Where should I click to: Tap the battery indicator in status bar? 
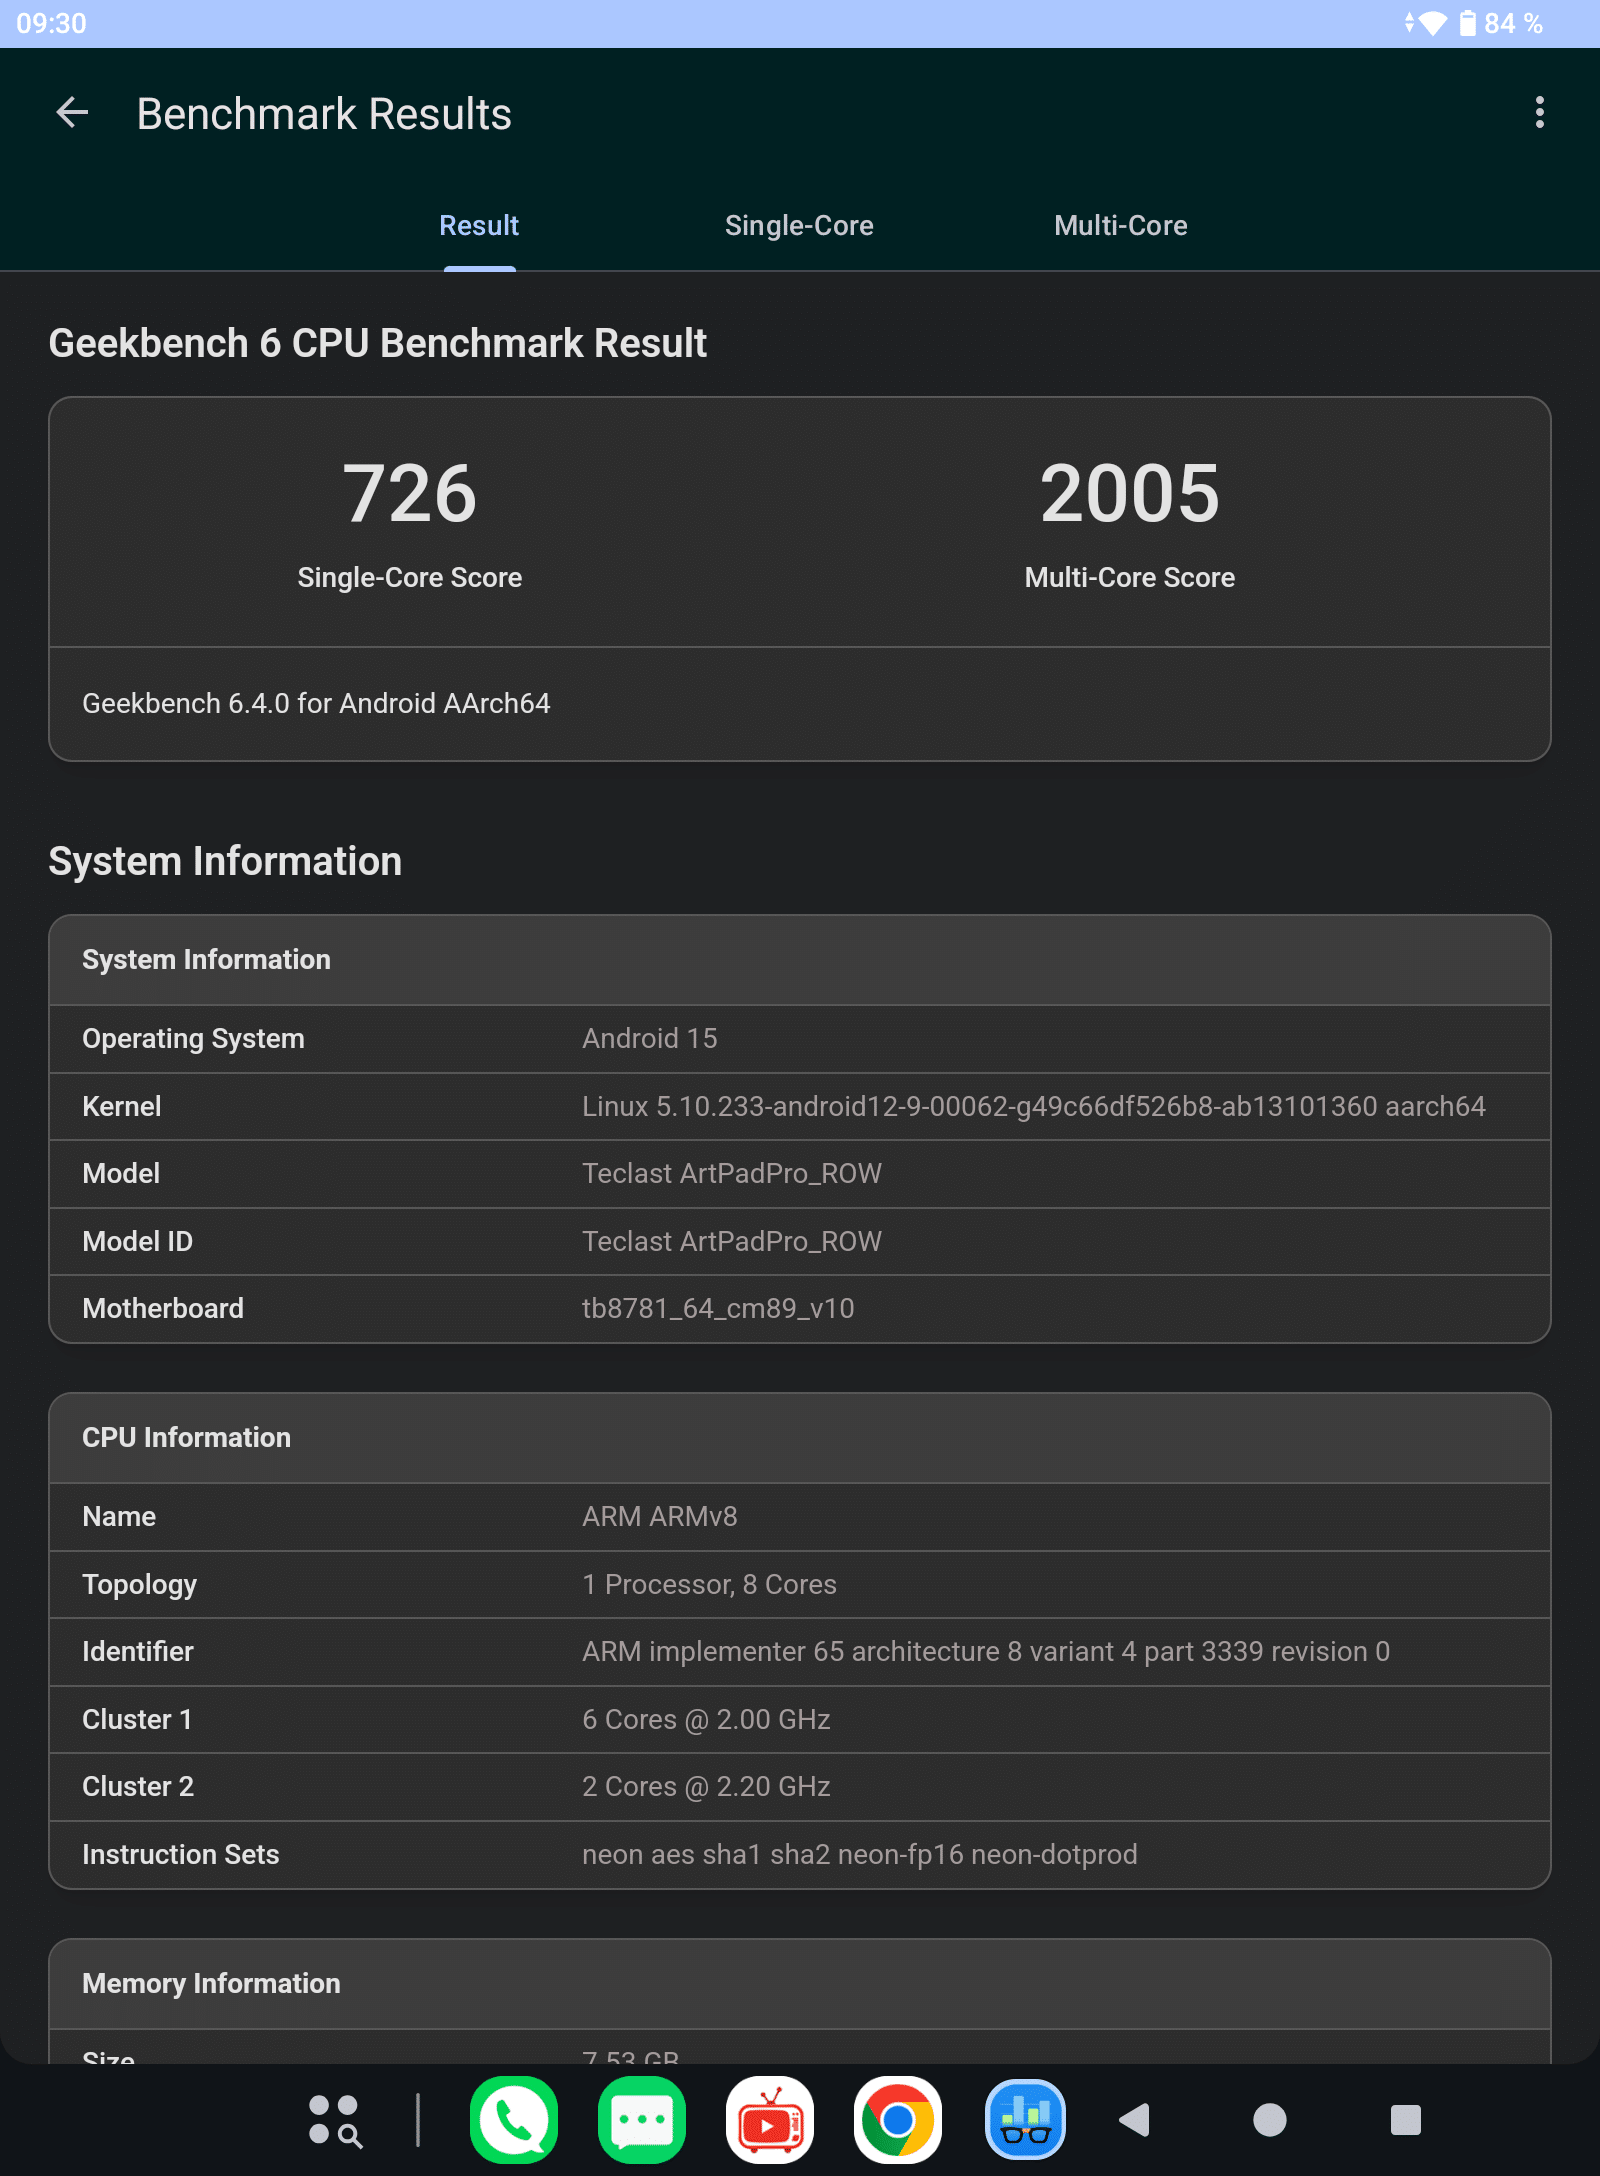point(1468,23)
